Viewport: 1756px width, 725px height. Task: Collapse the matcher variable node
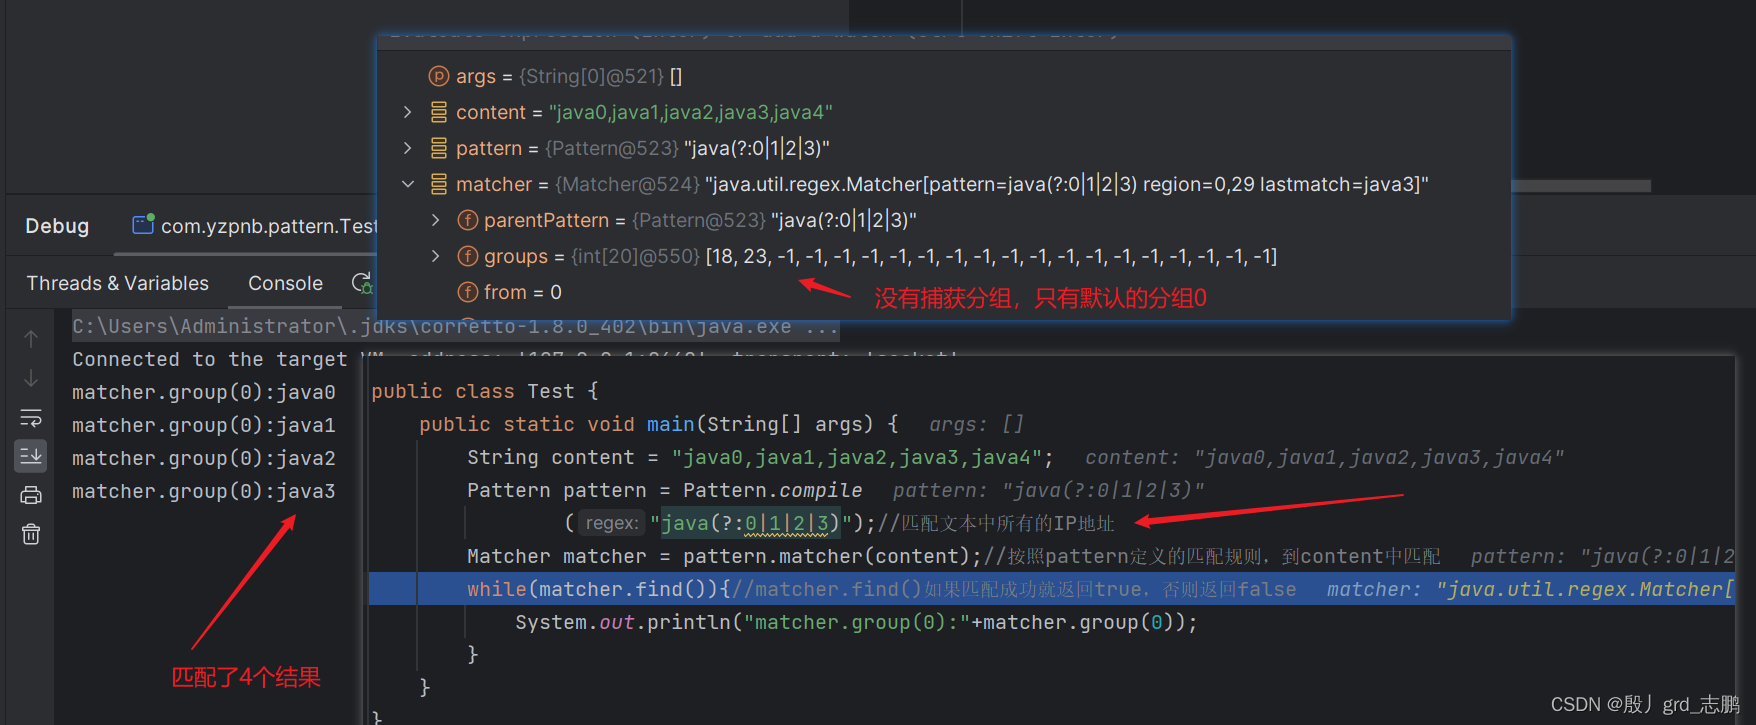(x=407, y=184)
